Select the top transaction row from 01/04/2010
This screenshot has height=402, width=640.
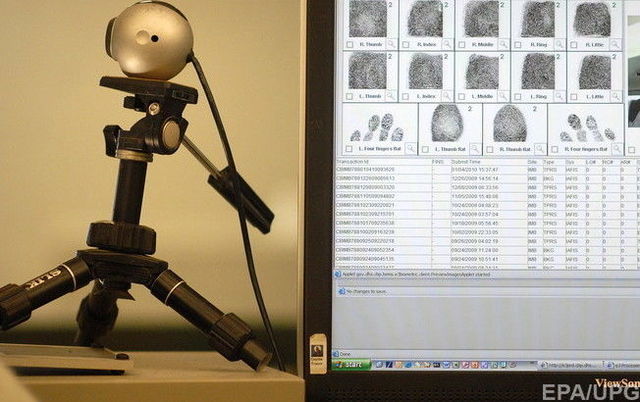point(420,170)
